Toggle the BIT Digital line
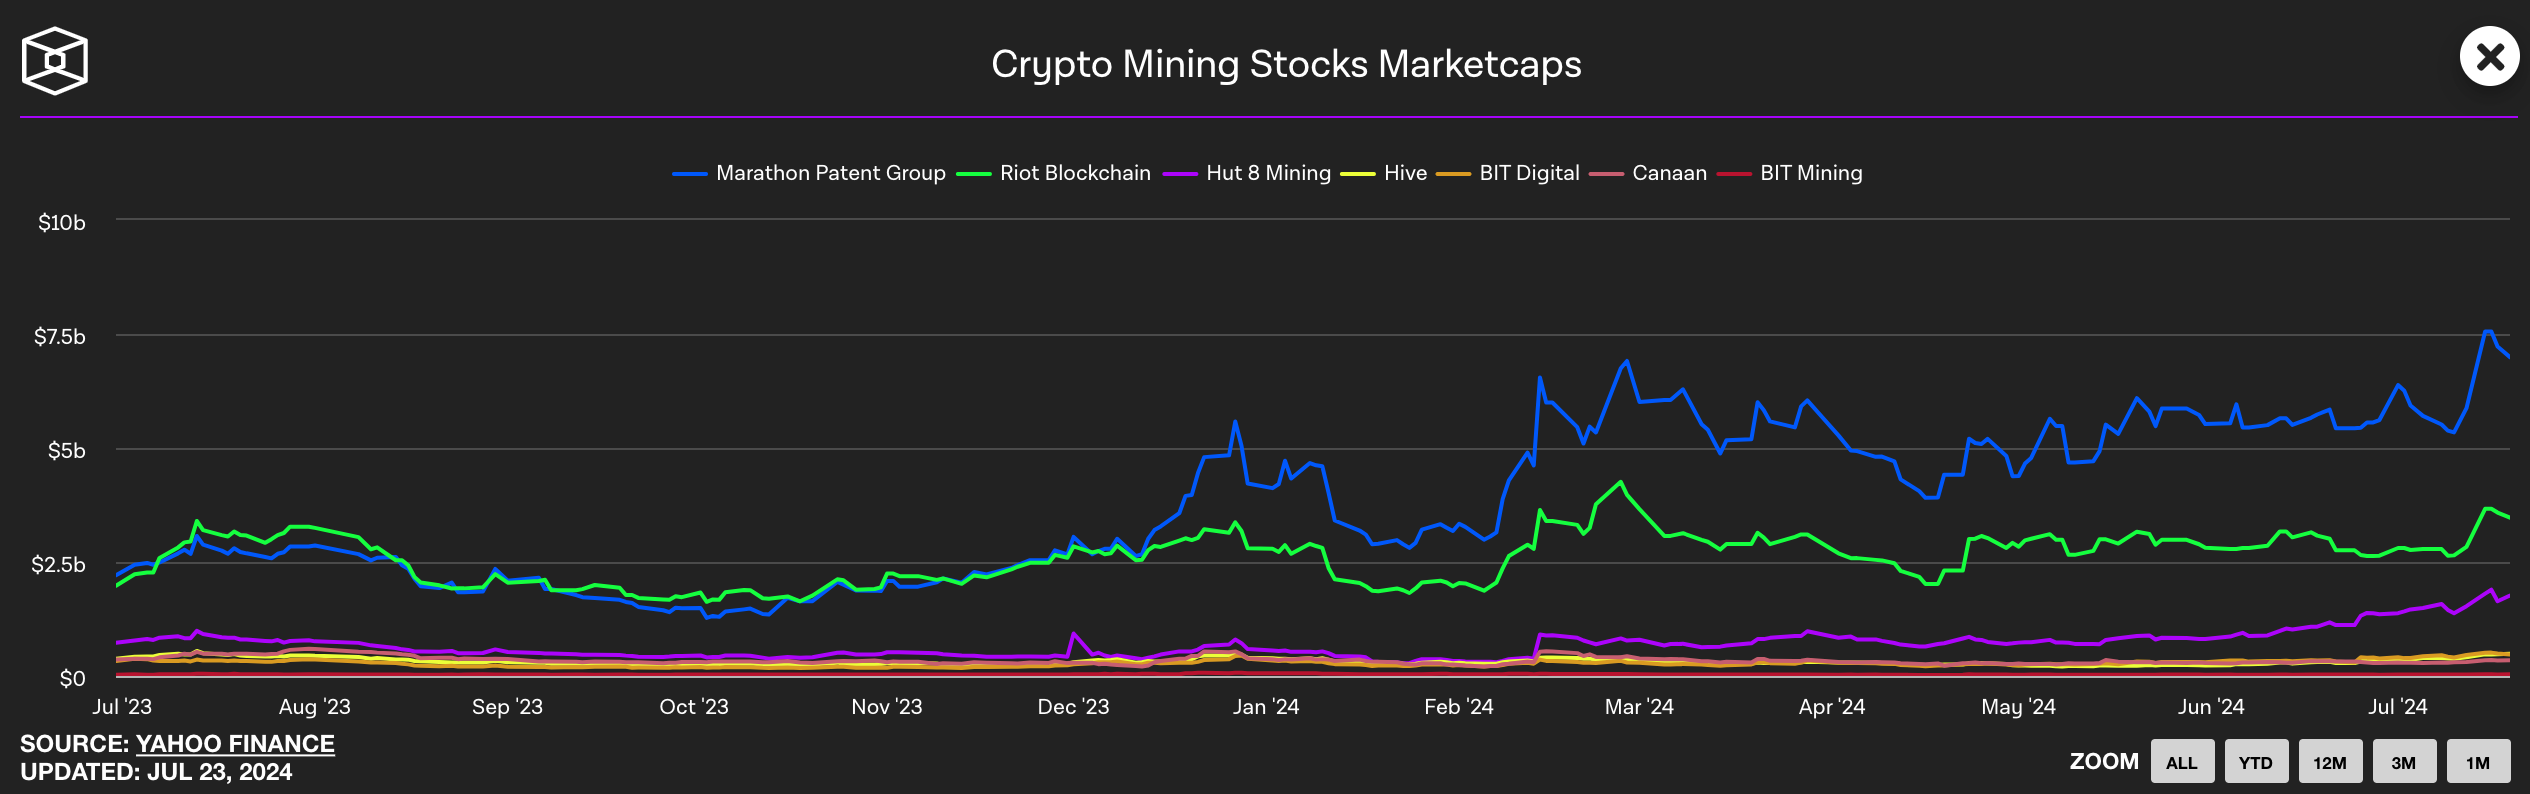2530x794 pixels. tap(1529, 173)
